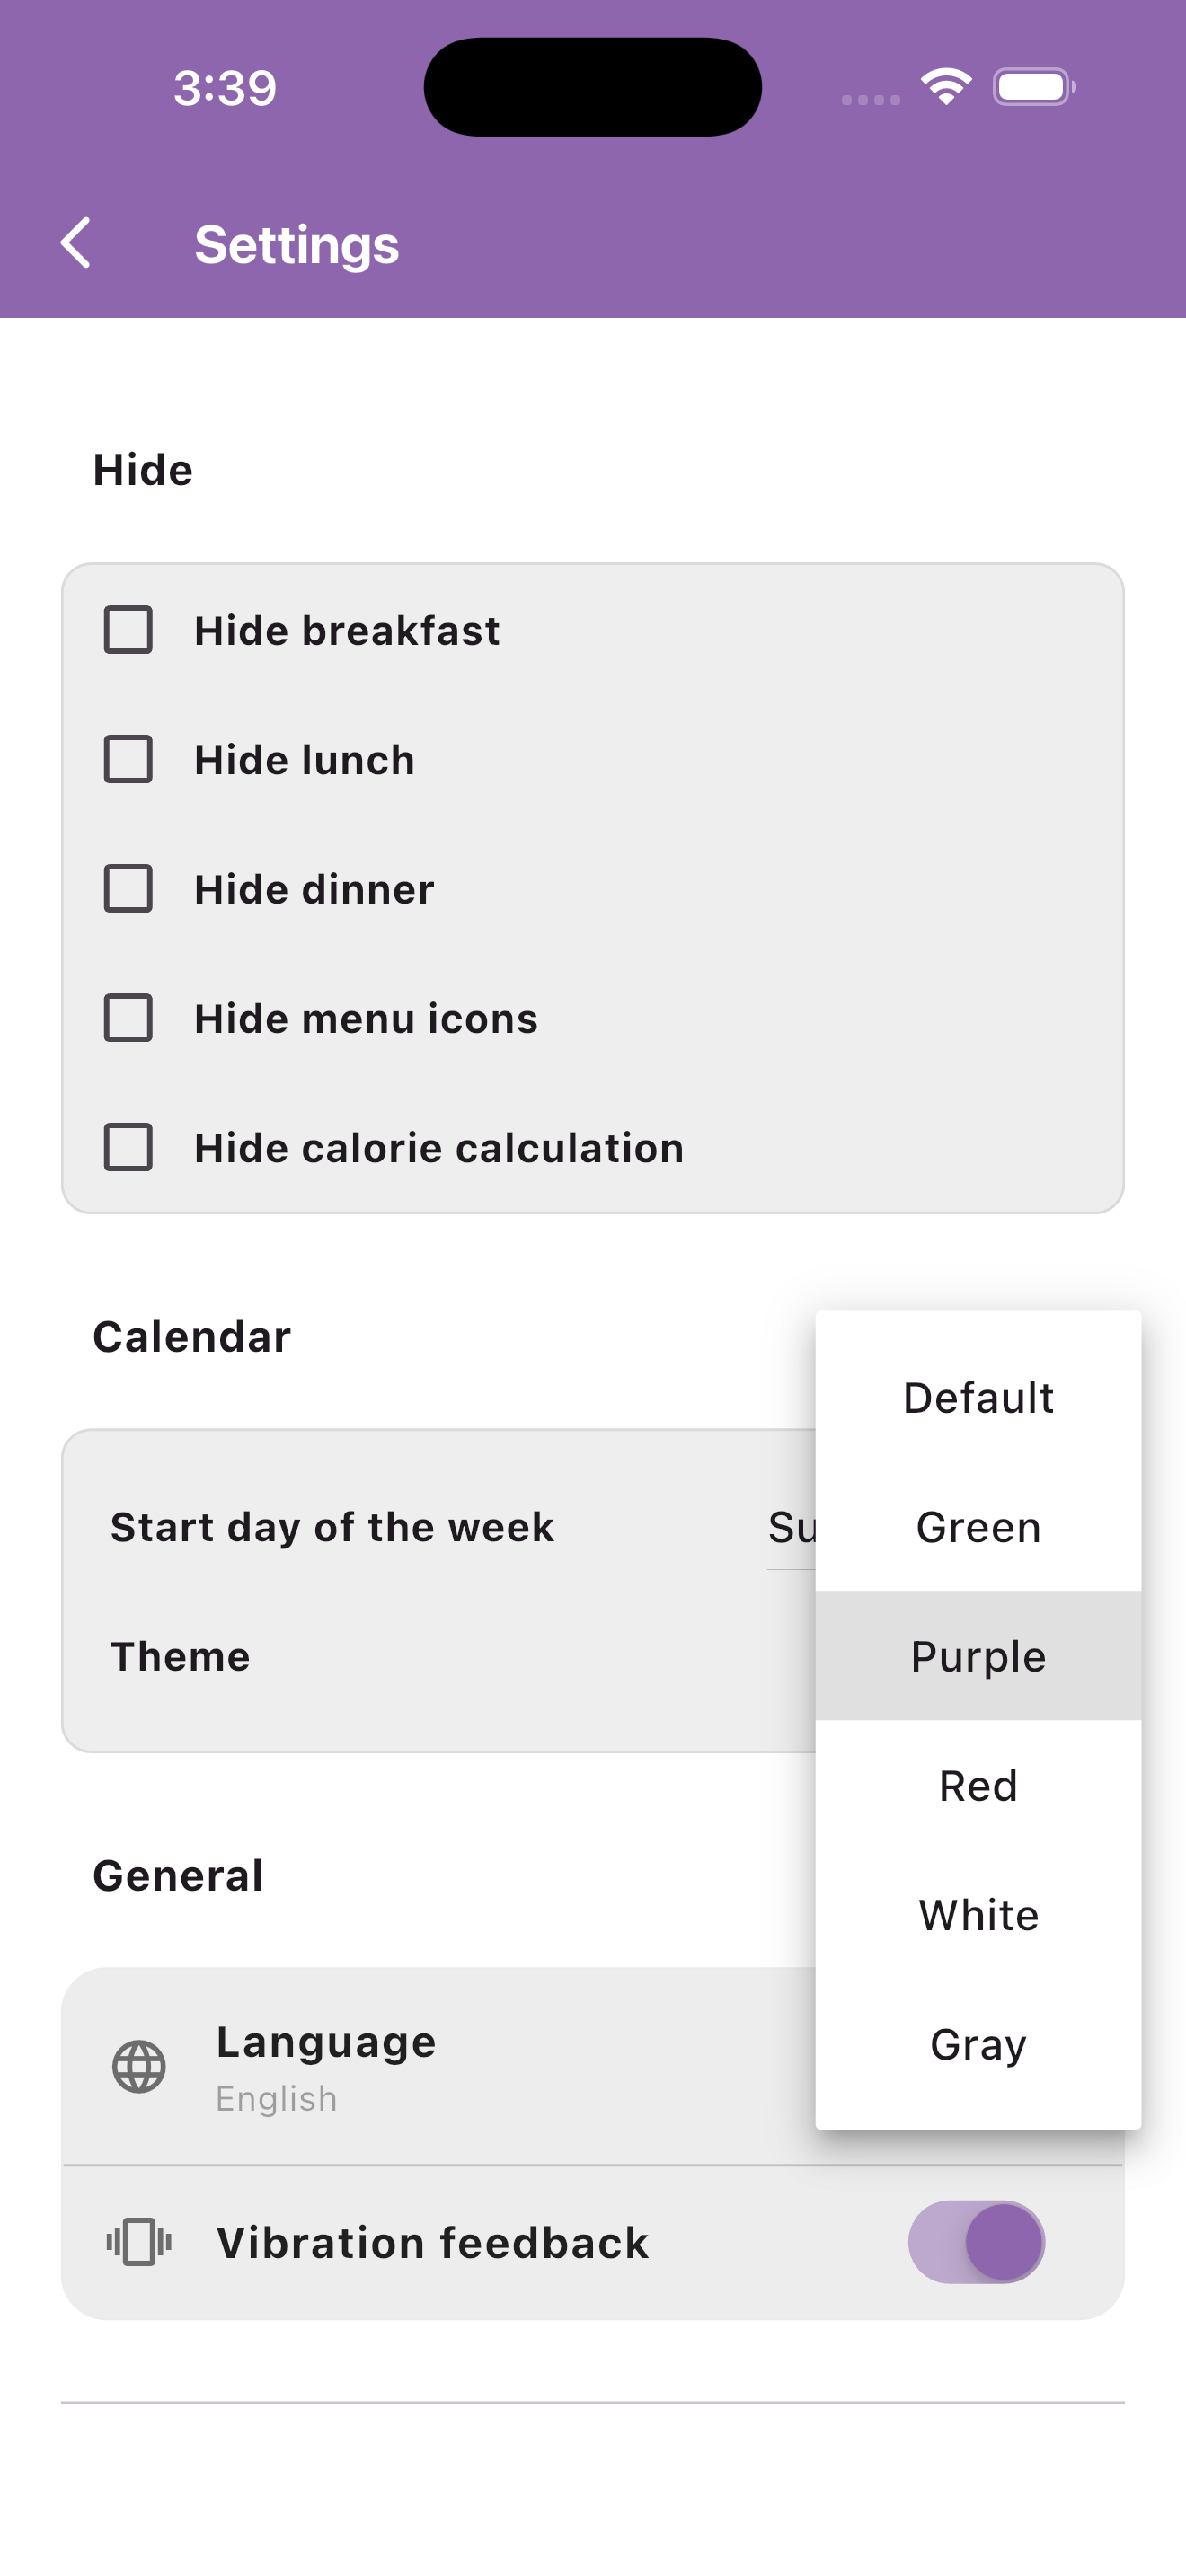Select the highlighted Purple theme
1186x2576 pixels.
978,1656
